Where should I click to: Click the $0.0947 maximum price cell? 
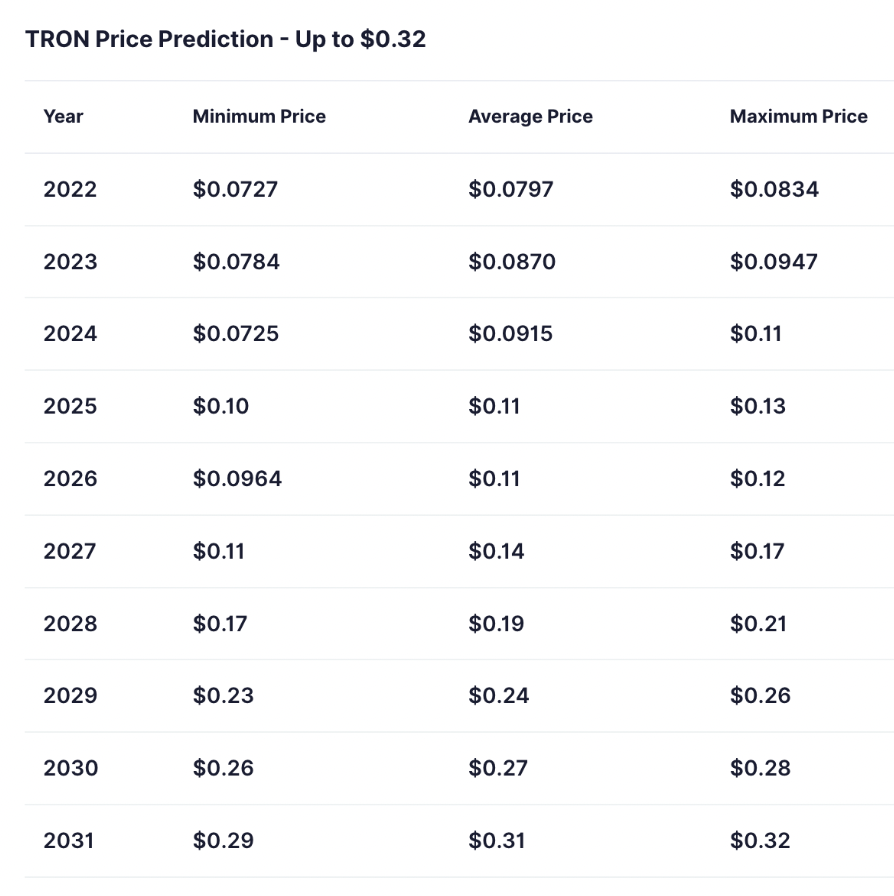(x=773, y=262)
